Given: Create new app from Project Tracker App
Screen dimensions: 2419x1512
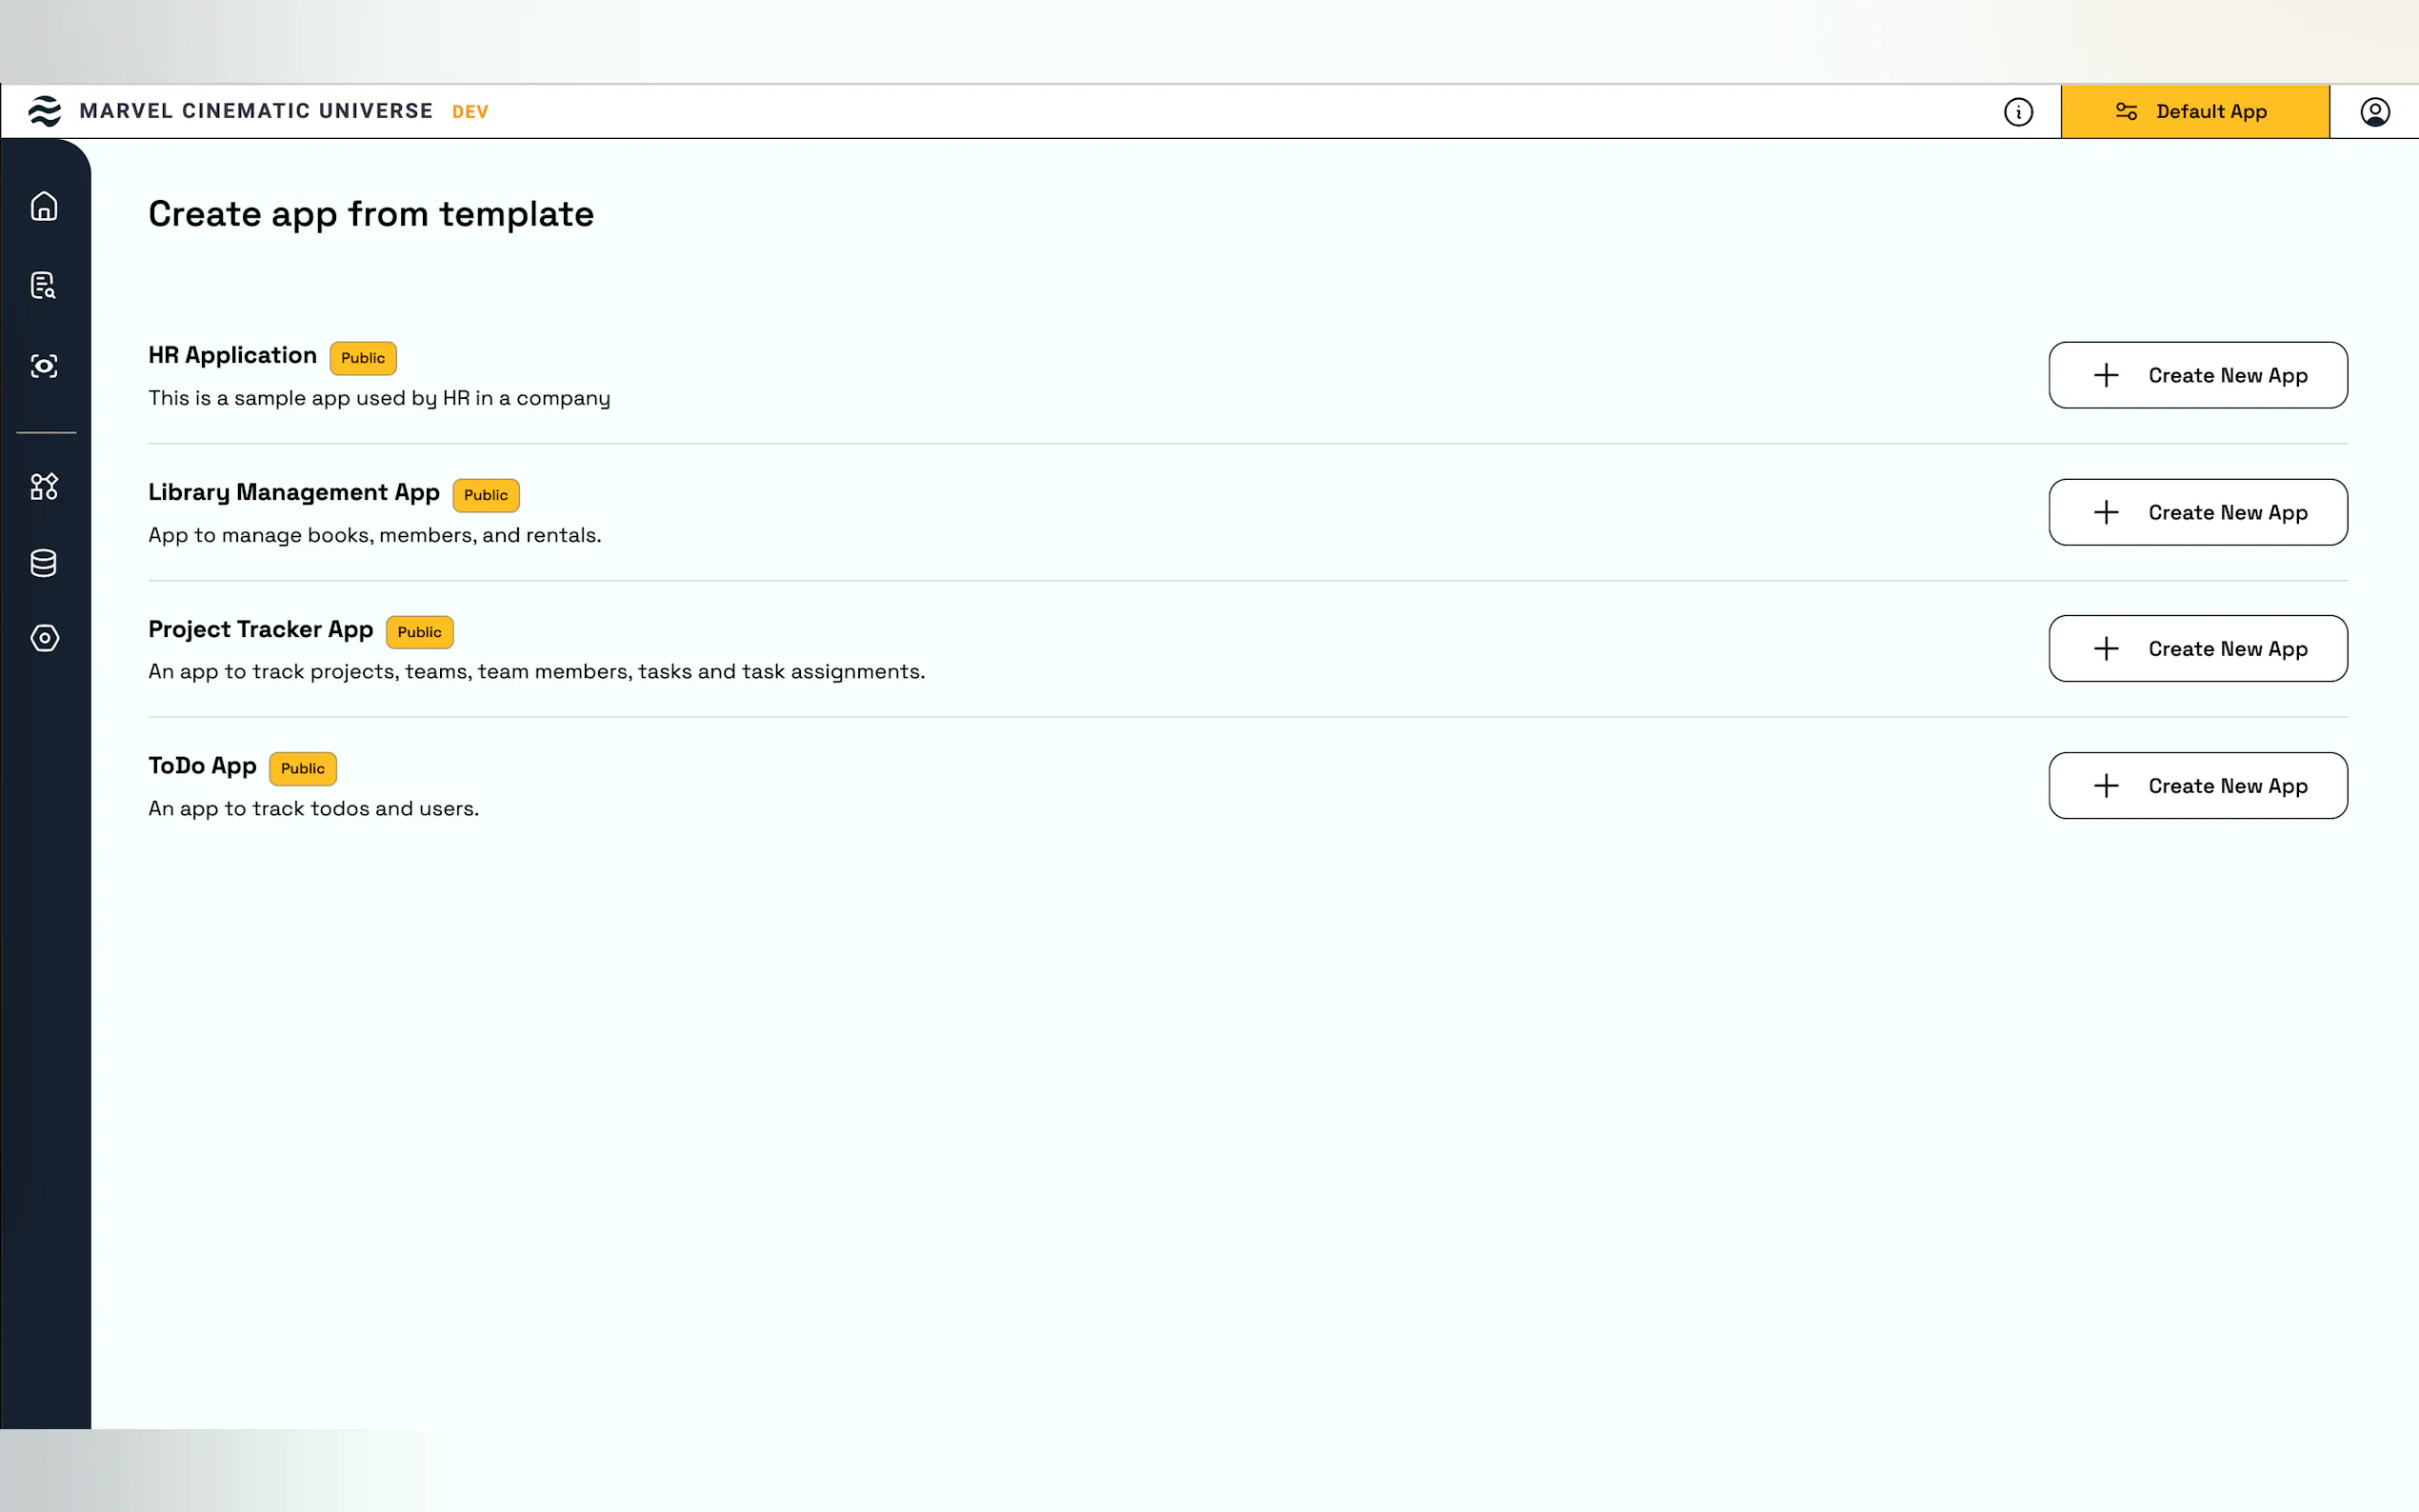Looking at the screenshot, I should pos(2197,649).
